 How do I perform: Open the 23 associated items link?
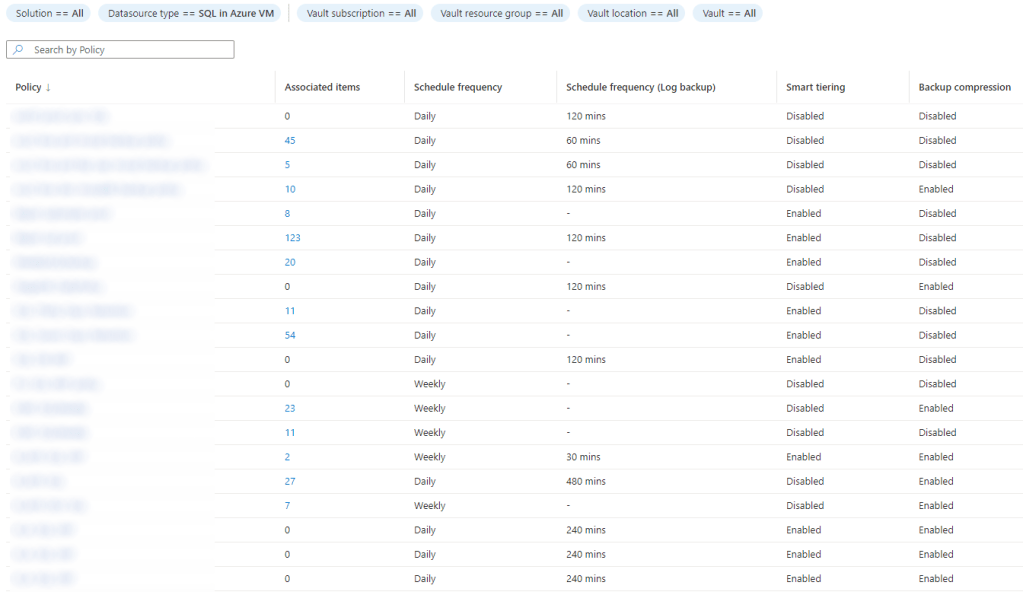pyautogui.click(x=290, y=409)
